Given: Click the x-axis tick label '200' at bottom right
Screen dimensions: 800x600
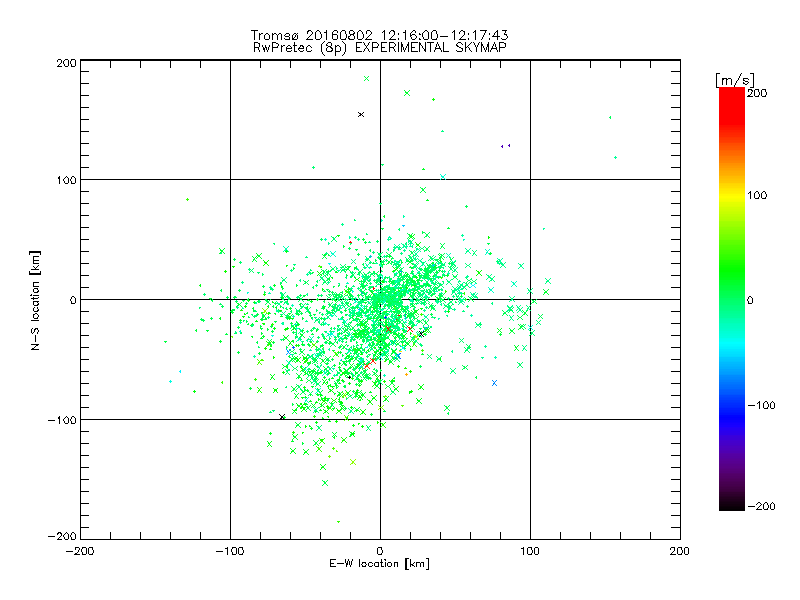Looking at the screenshot, I should pyautogui.click(x=680, y=551).
